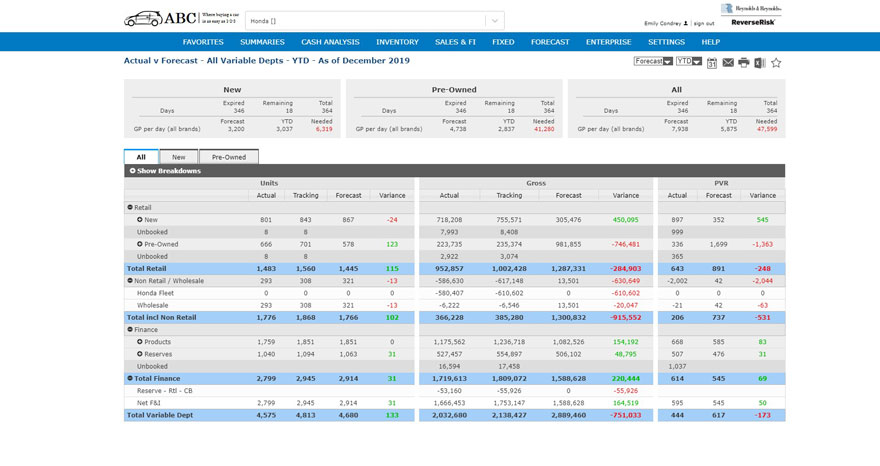The height and width of the screenshot is (466, 880).
Task: Click the 1,037 Unbooked PVR actual value
Action: (677, 366)
